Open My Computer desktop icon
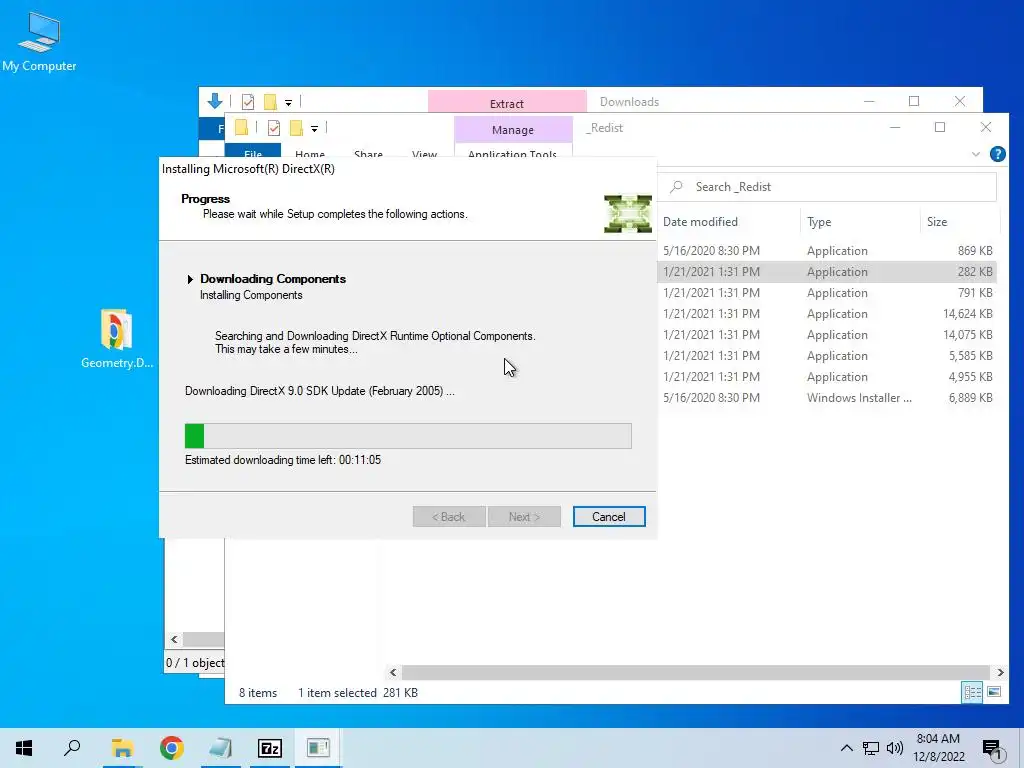The image size is (1024, 768). coord(39,41)
